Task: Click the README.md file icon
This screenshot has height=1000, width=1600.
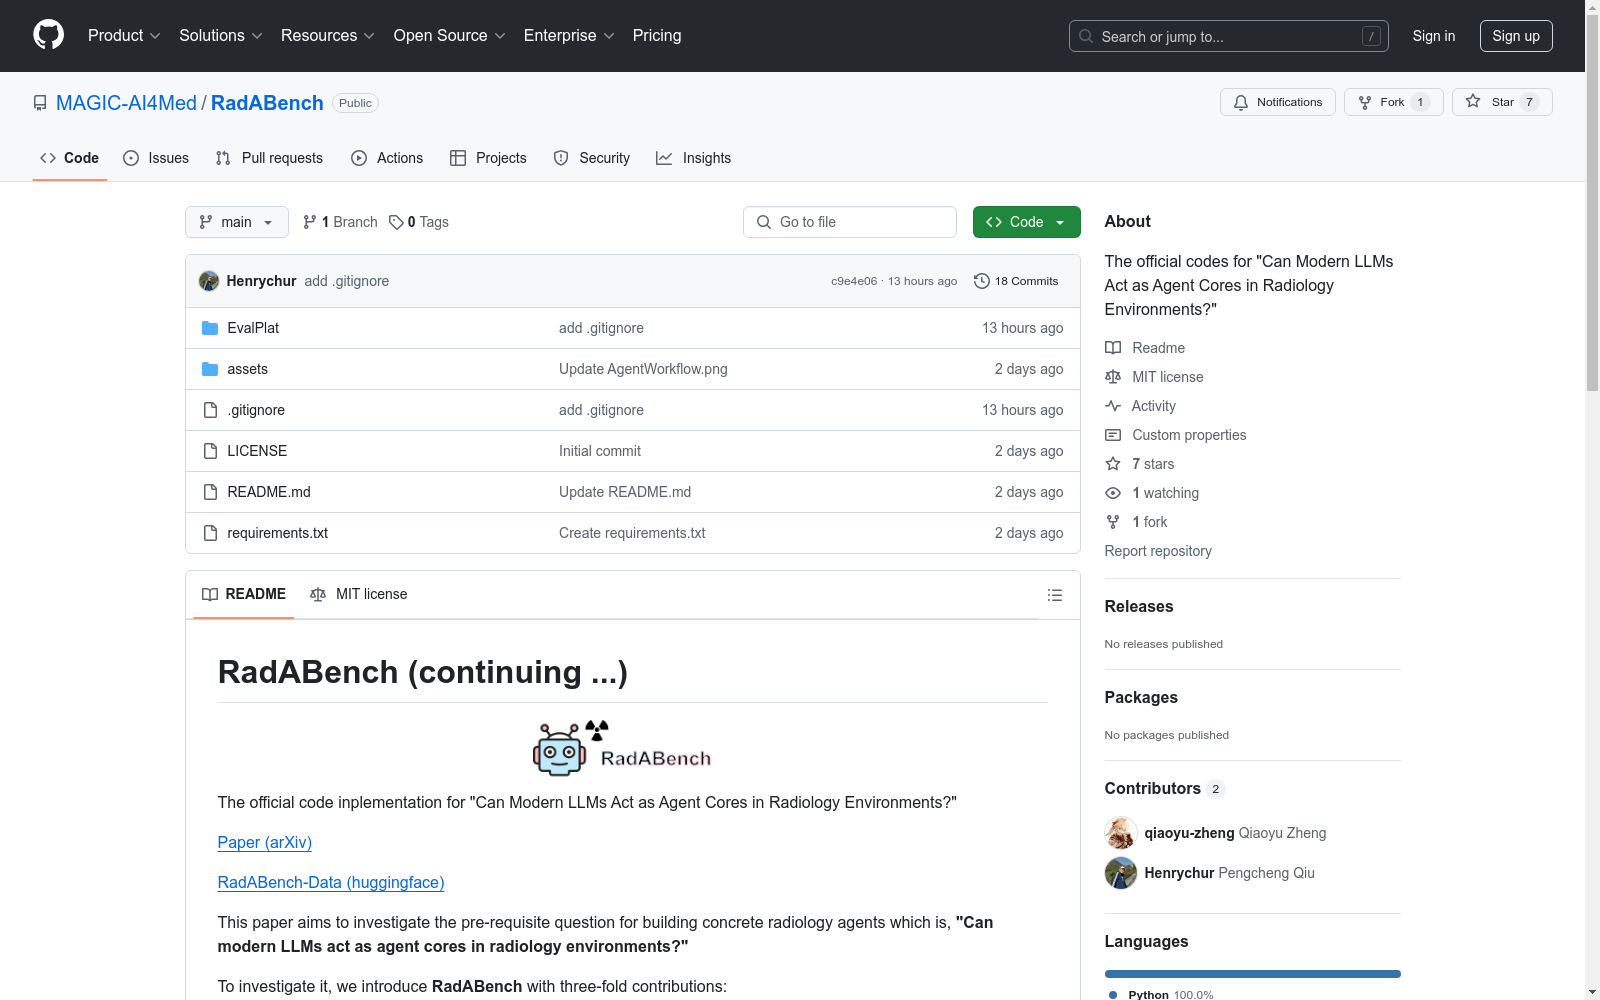Action: pos(210,492)
